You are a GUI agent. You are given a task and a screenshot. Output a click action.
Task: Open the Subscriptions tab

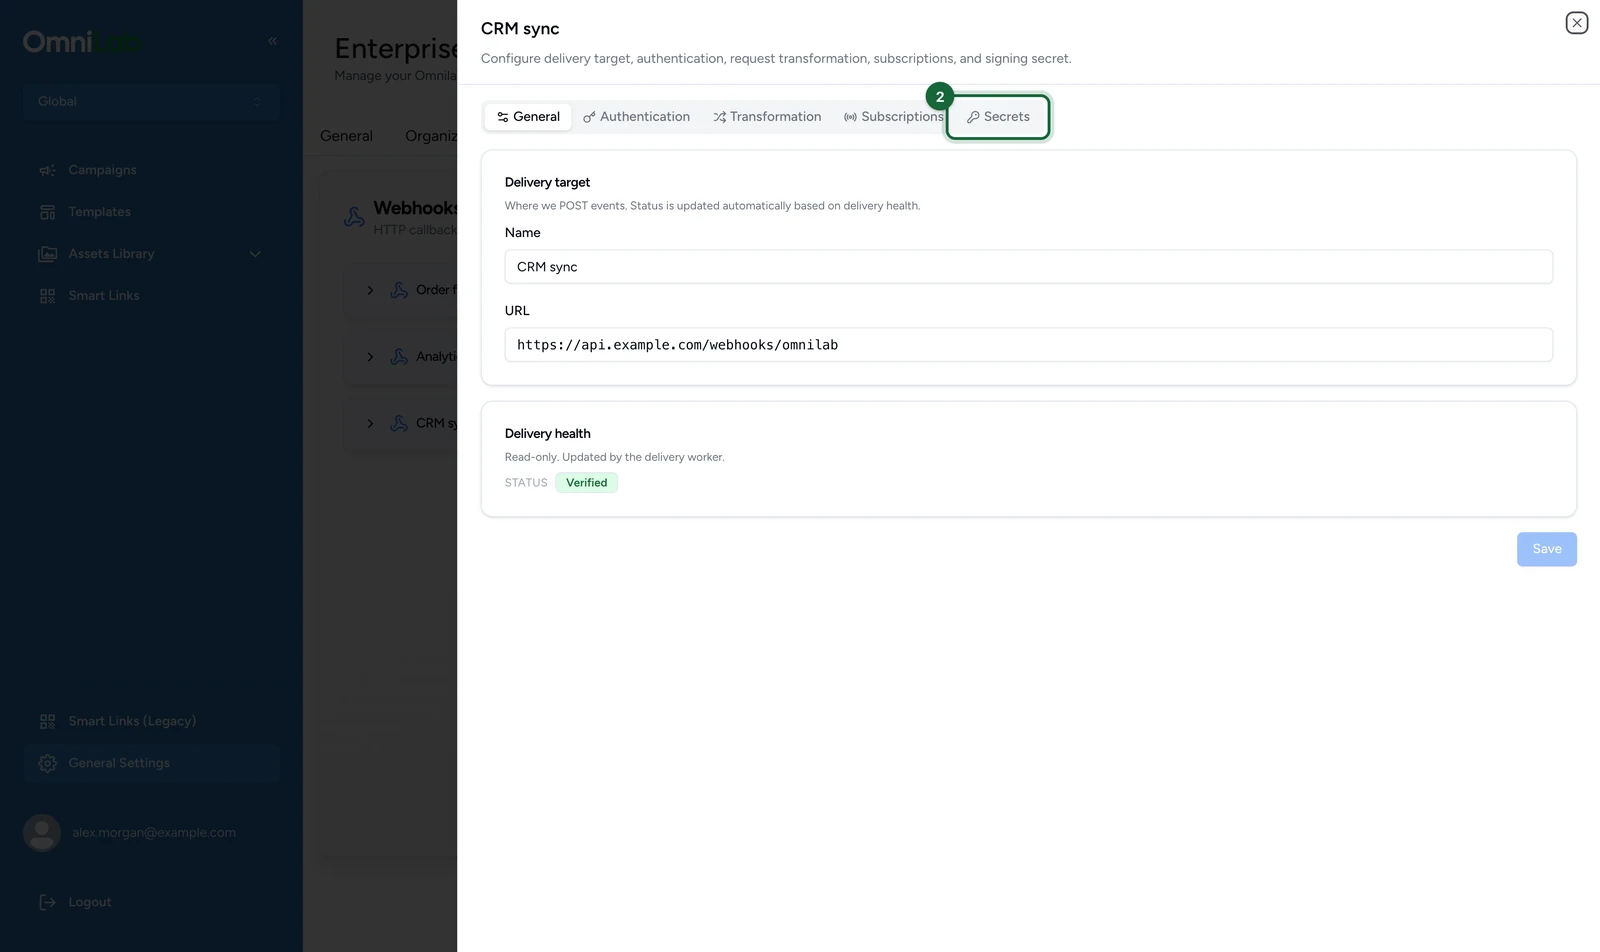[893, 117]
